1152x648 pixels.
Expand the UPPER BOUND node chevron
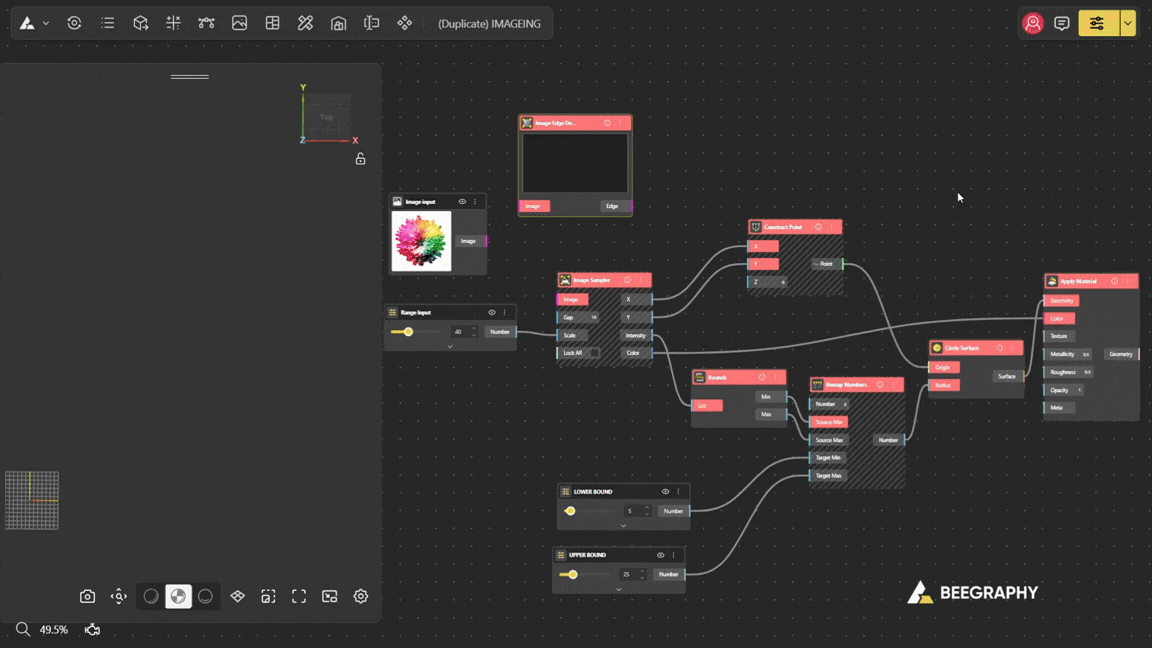click(619, 588)
